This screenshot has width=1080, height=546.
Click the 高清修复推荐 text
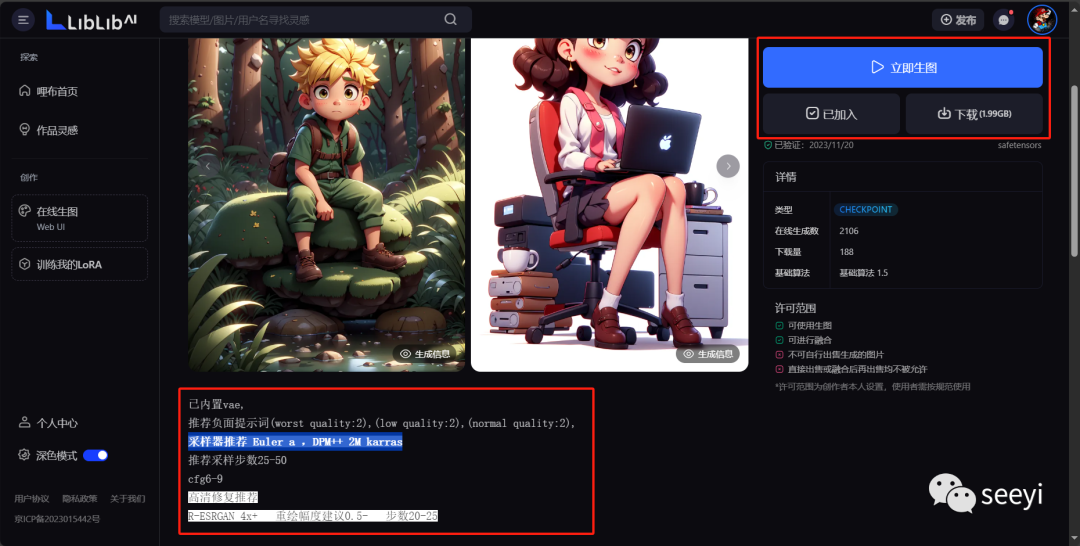(x=223, y=497)
